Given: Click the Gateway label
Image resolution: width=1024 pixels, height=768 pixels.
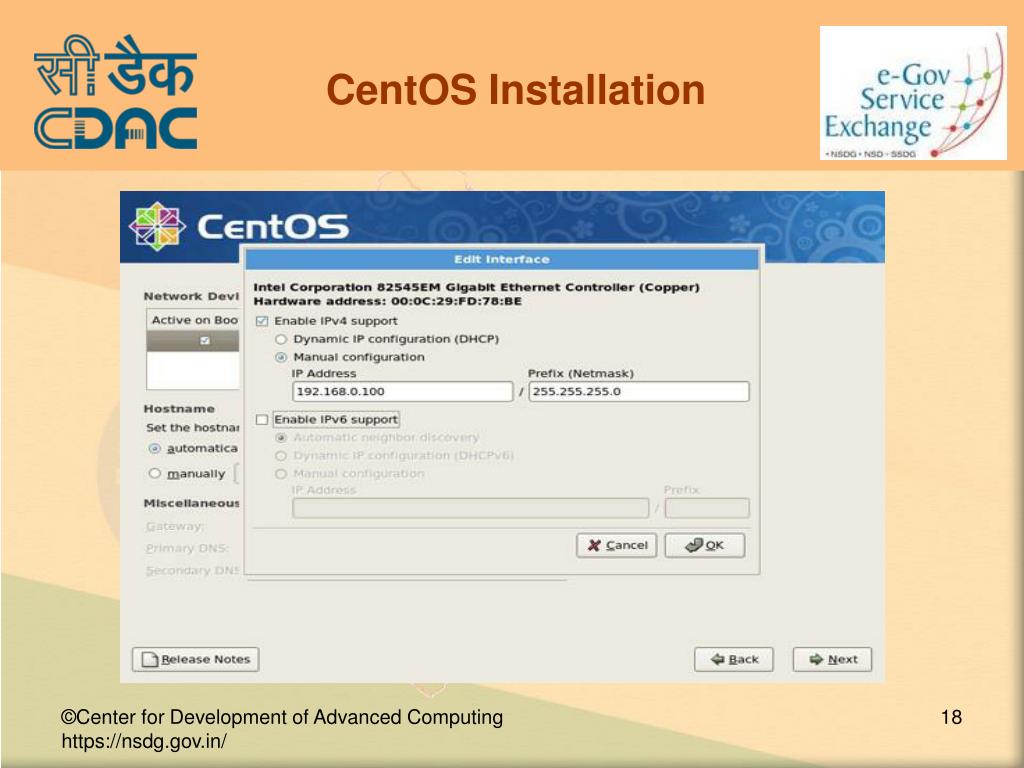Looking at the screenshot, I should click(x=174, y=526).
